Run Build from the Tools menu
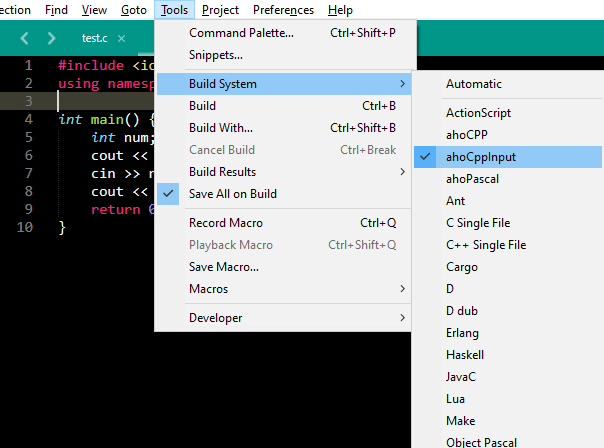604x448 pixels. 203,106
